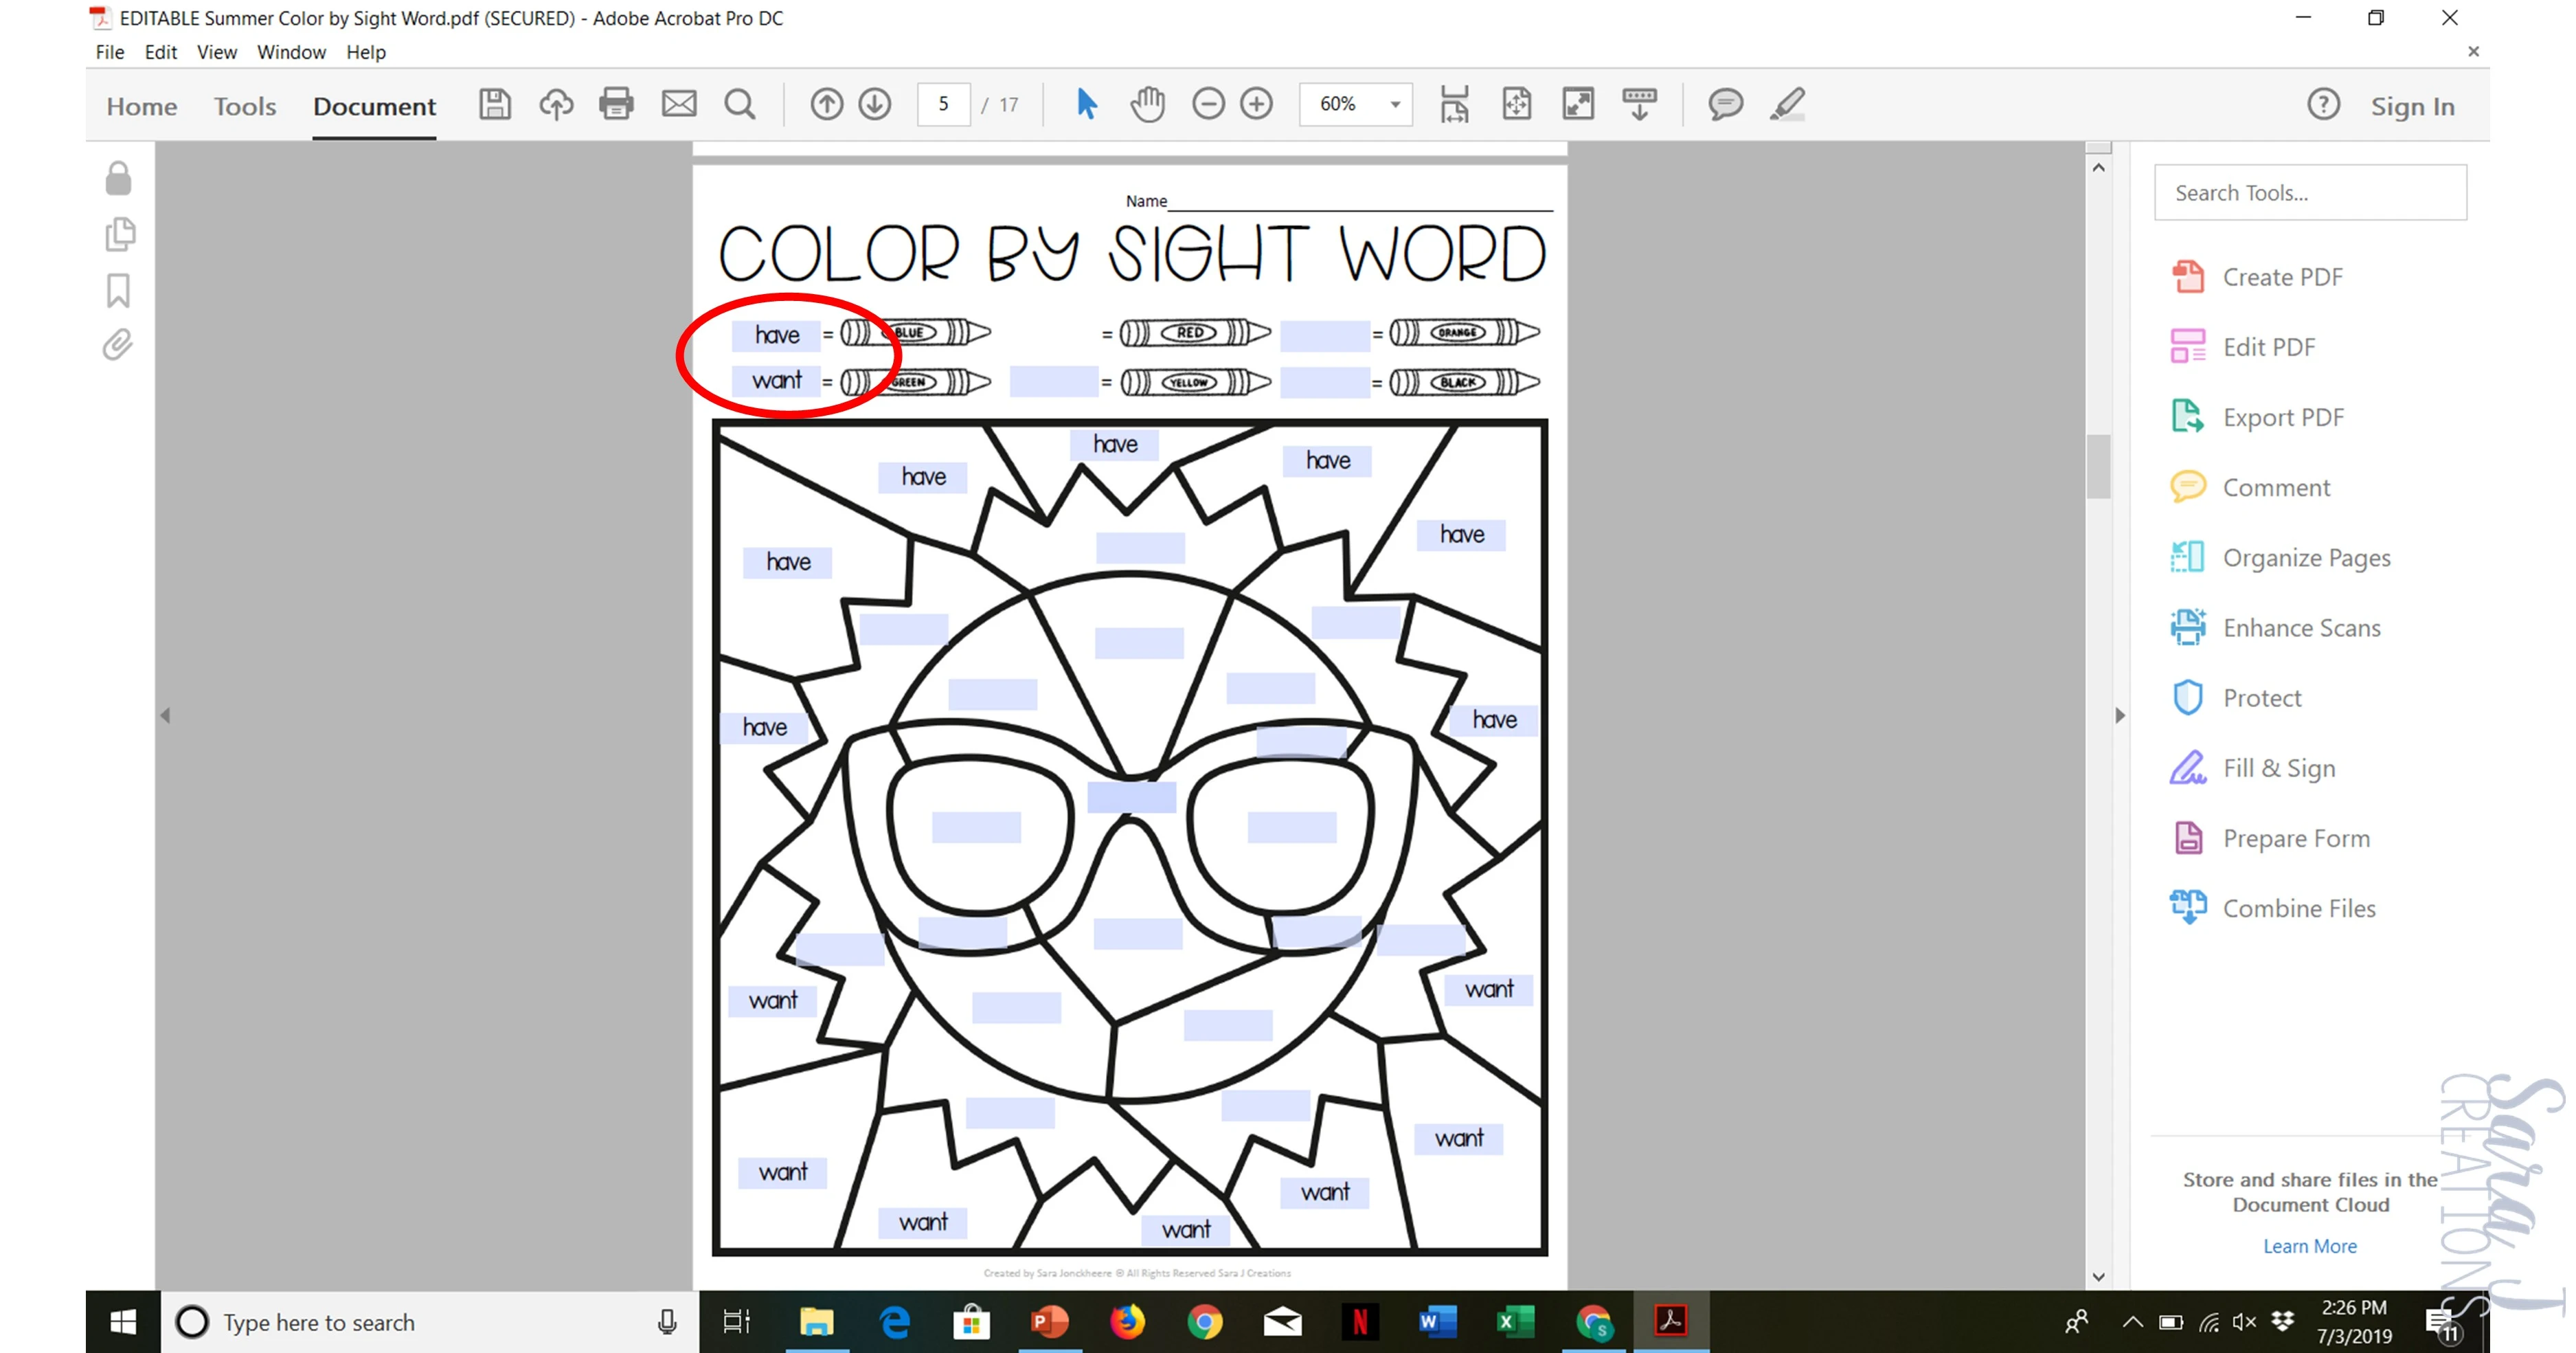2576x1353 pixels.
Task: Switch to the Tools tab
Action: click(x=244, y=106)
